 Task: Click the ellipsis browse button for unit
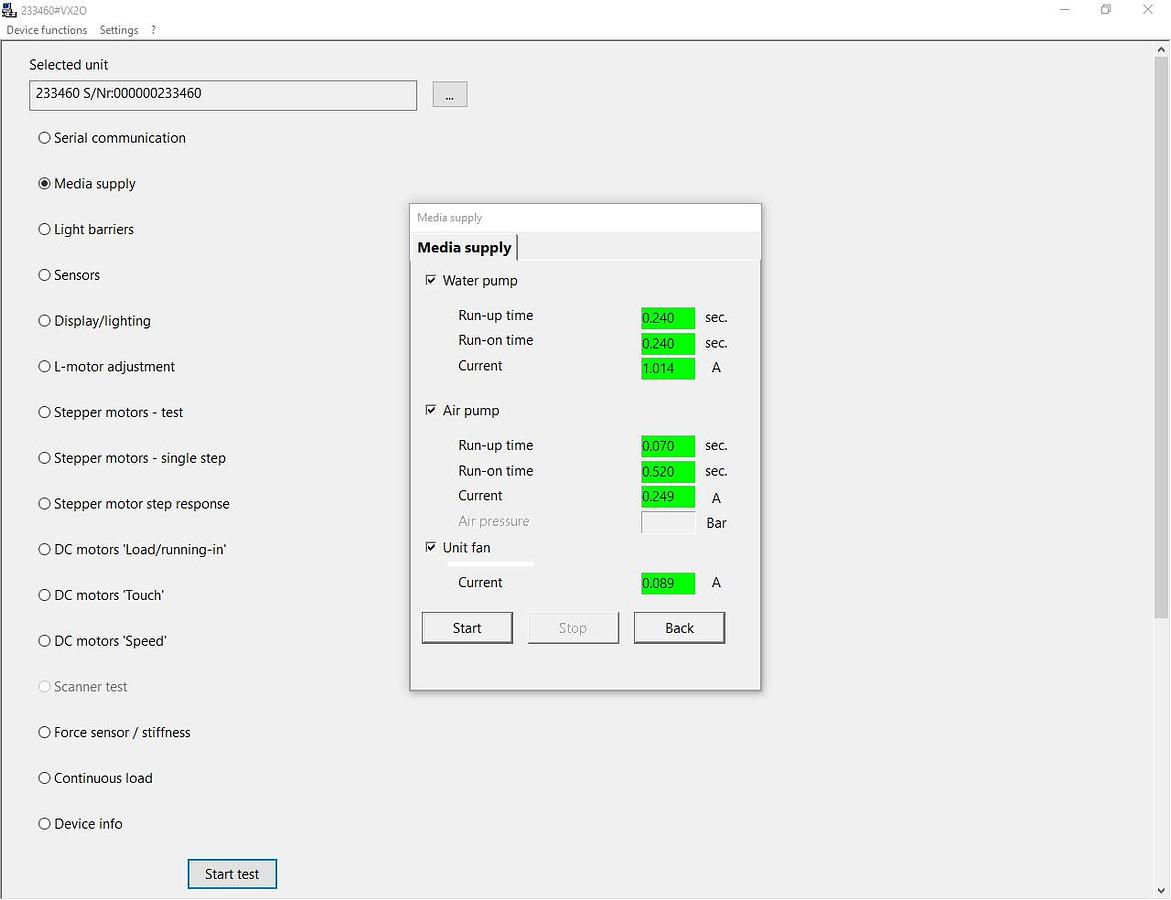[x=449, y=94]
